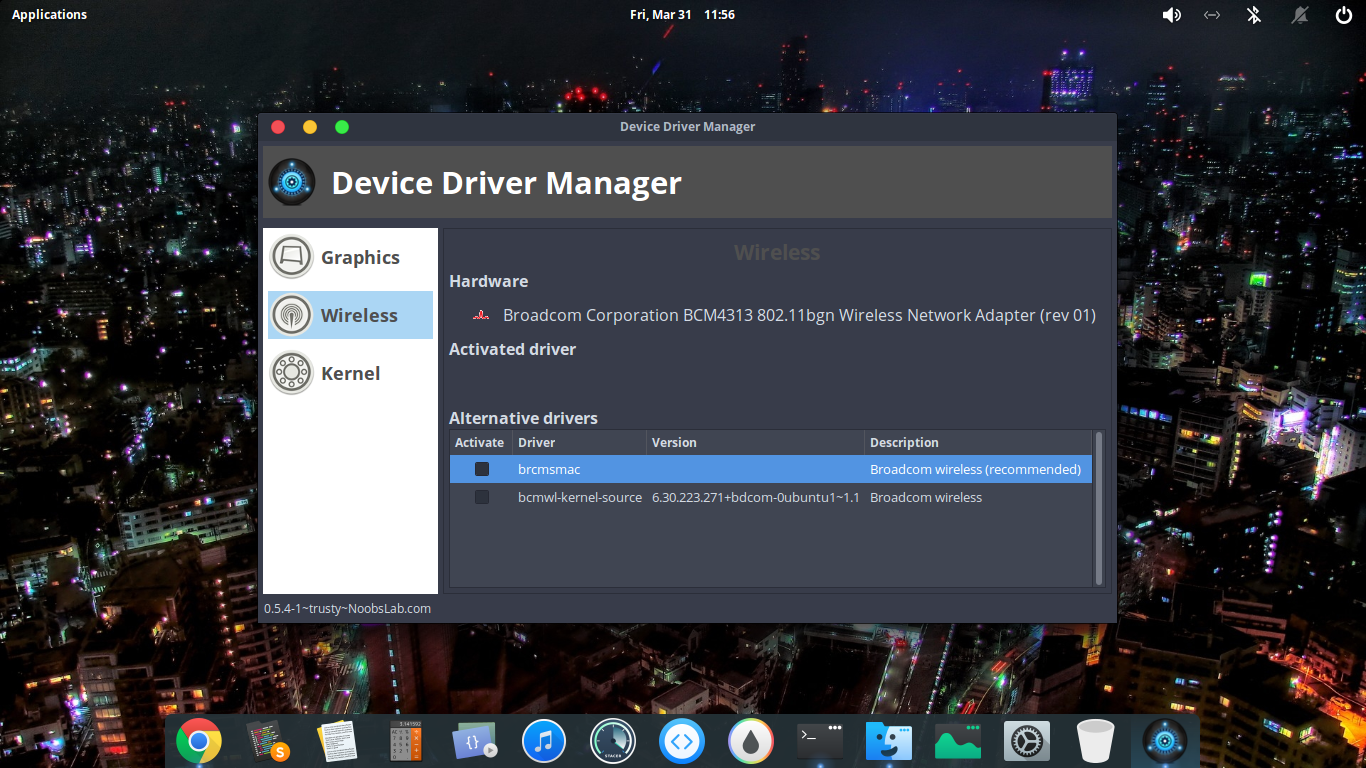Open the date and time calendar dropdown

(x=682, y=15)
